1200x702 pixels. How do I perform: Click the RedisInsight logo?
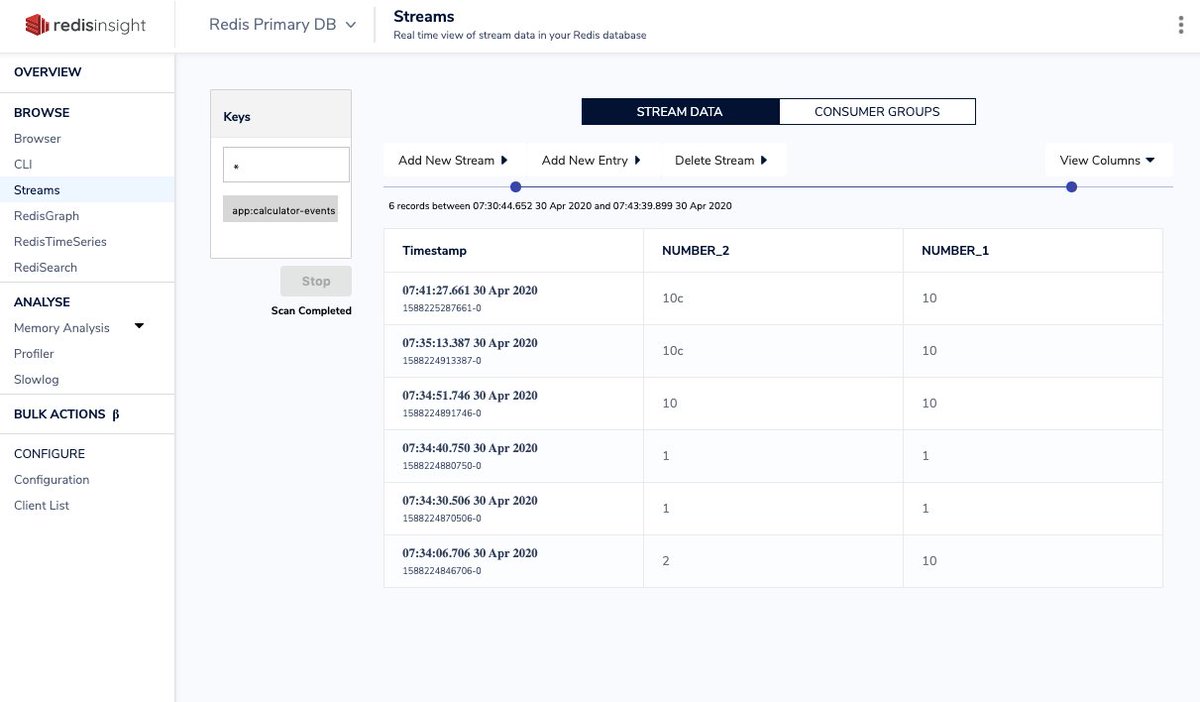(x=86, y=25)
